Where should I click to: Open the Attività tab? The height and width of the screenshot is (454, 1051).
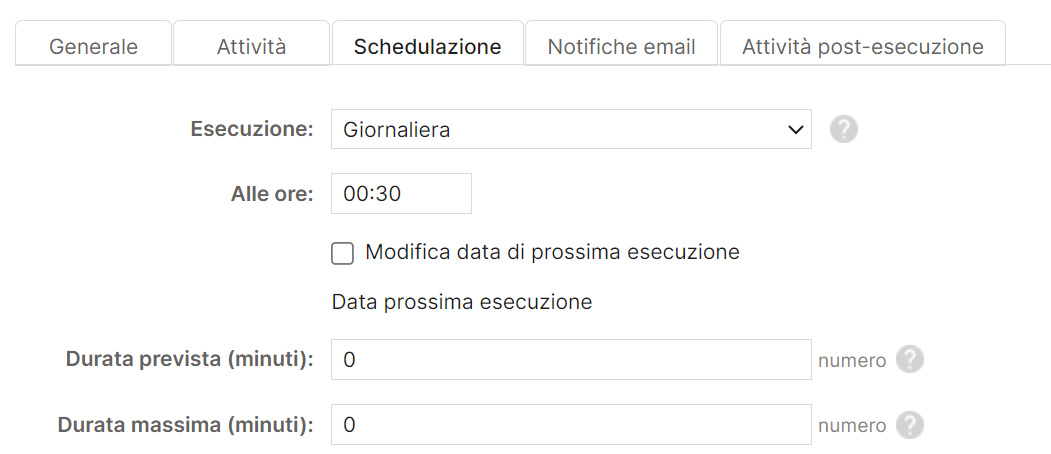tap(251, 46)
